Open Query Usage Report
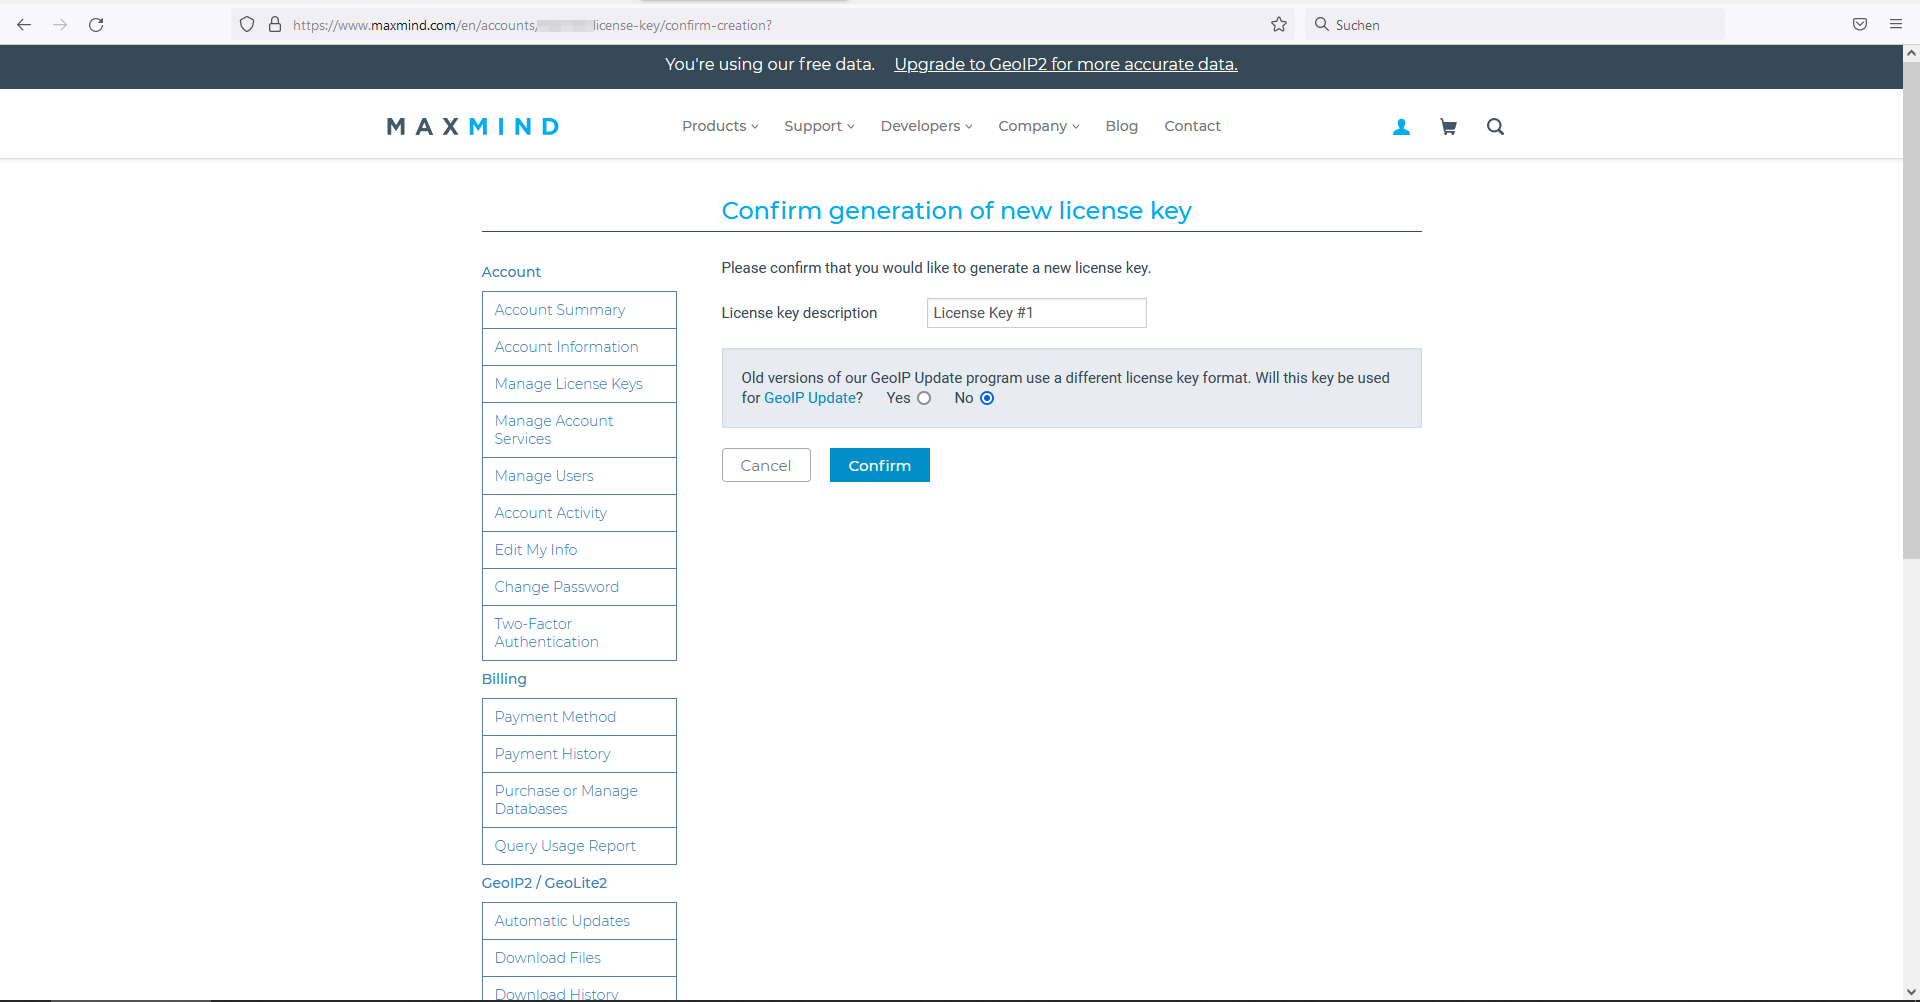Viewport: 1920px width, 1002px height. click(579, 846)
